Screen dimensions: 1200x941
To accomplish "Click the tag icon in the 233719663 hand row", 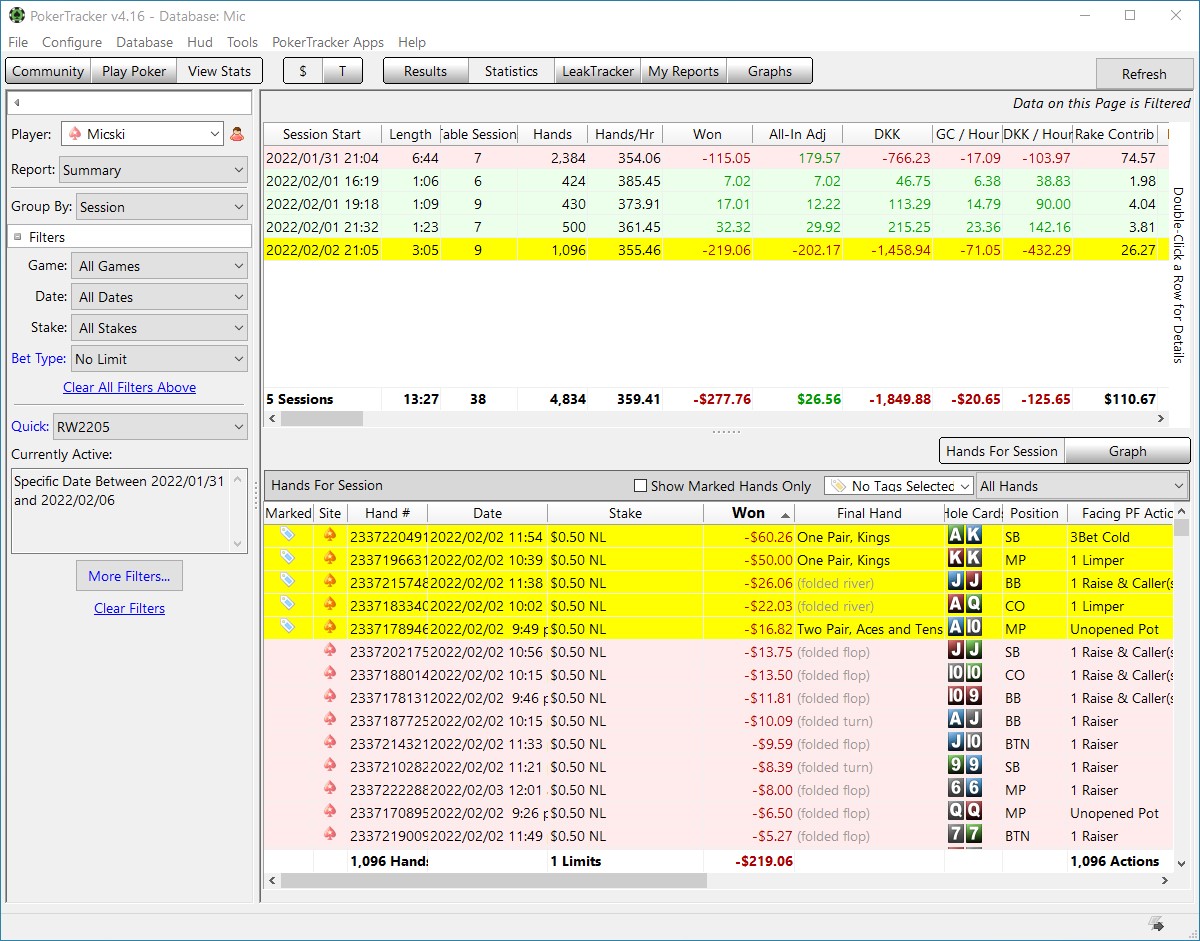I will coord(288,558).
